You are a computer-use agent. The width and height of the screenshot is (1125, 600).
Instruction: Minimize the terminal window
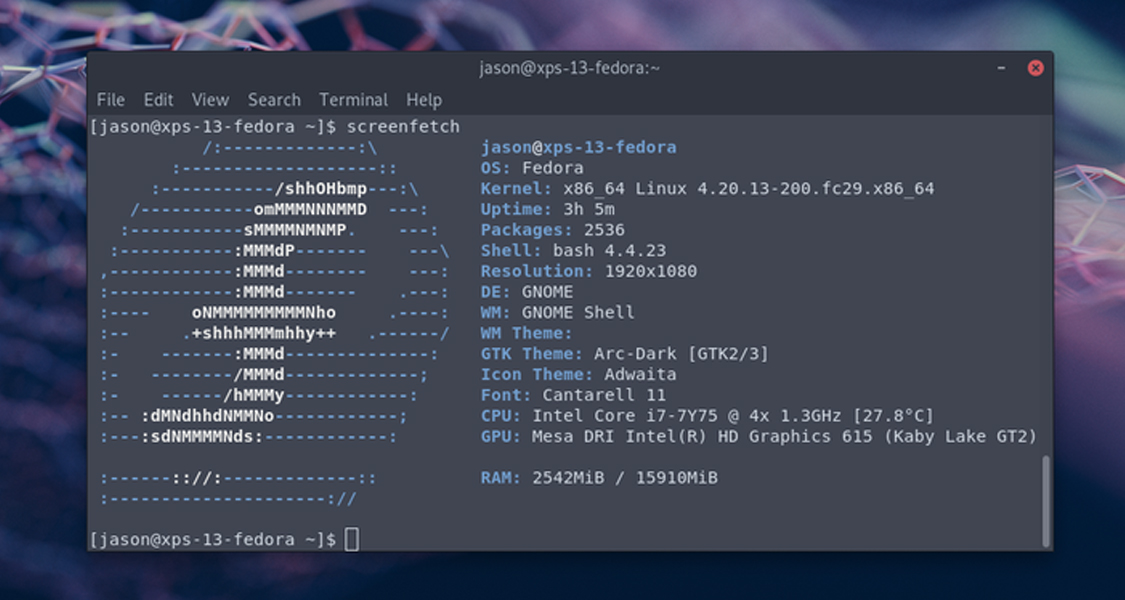pyautogui.click(x=999, y=67)
